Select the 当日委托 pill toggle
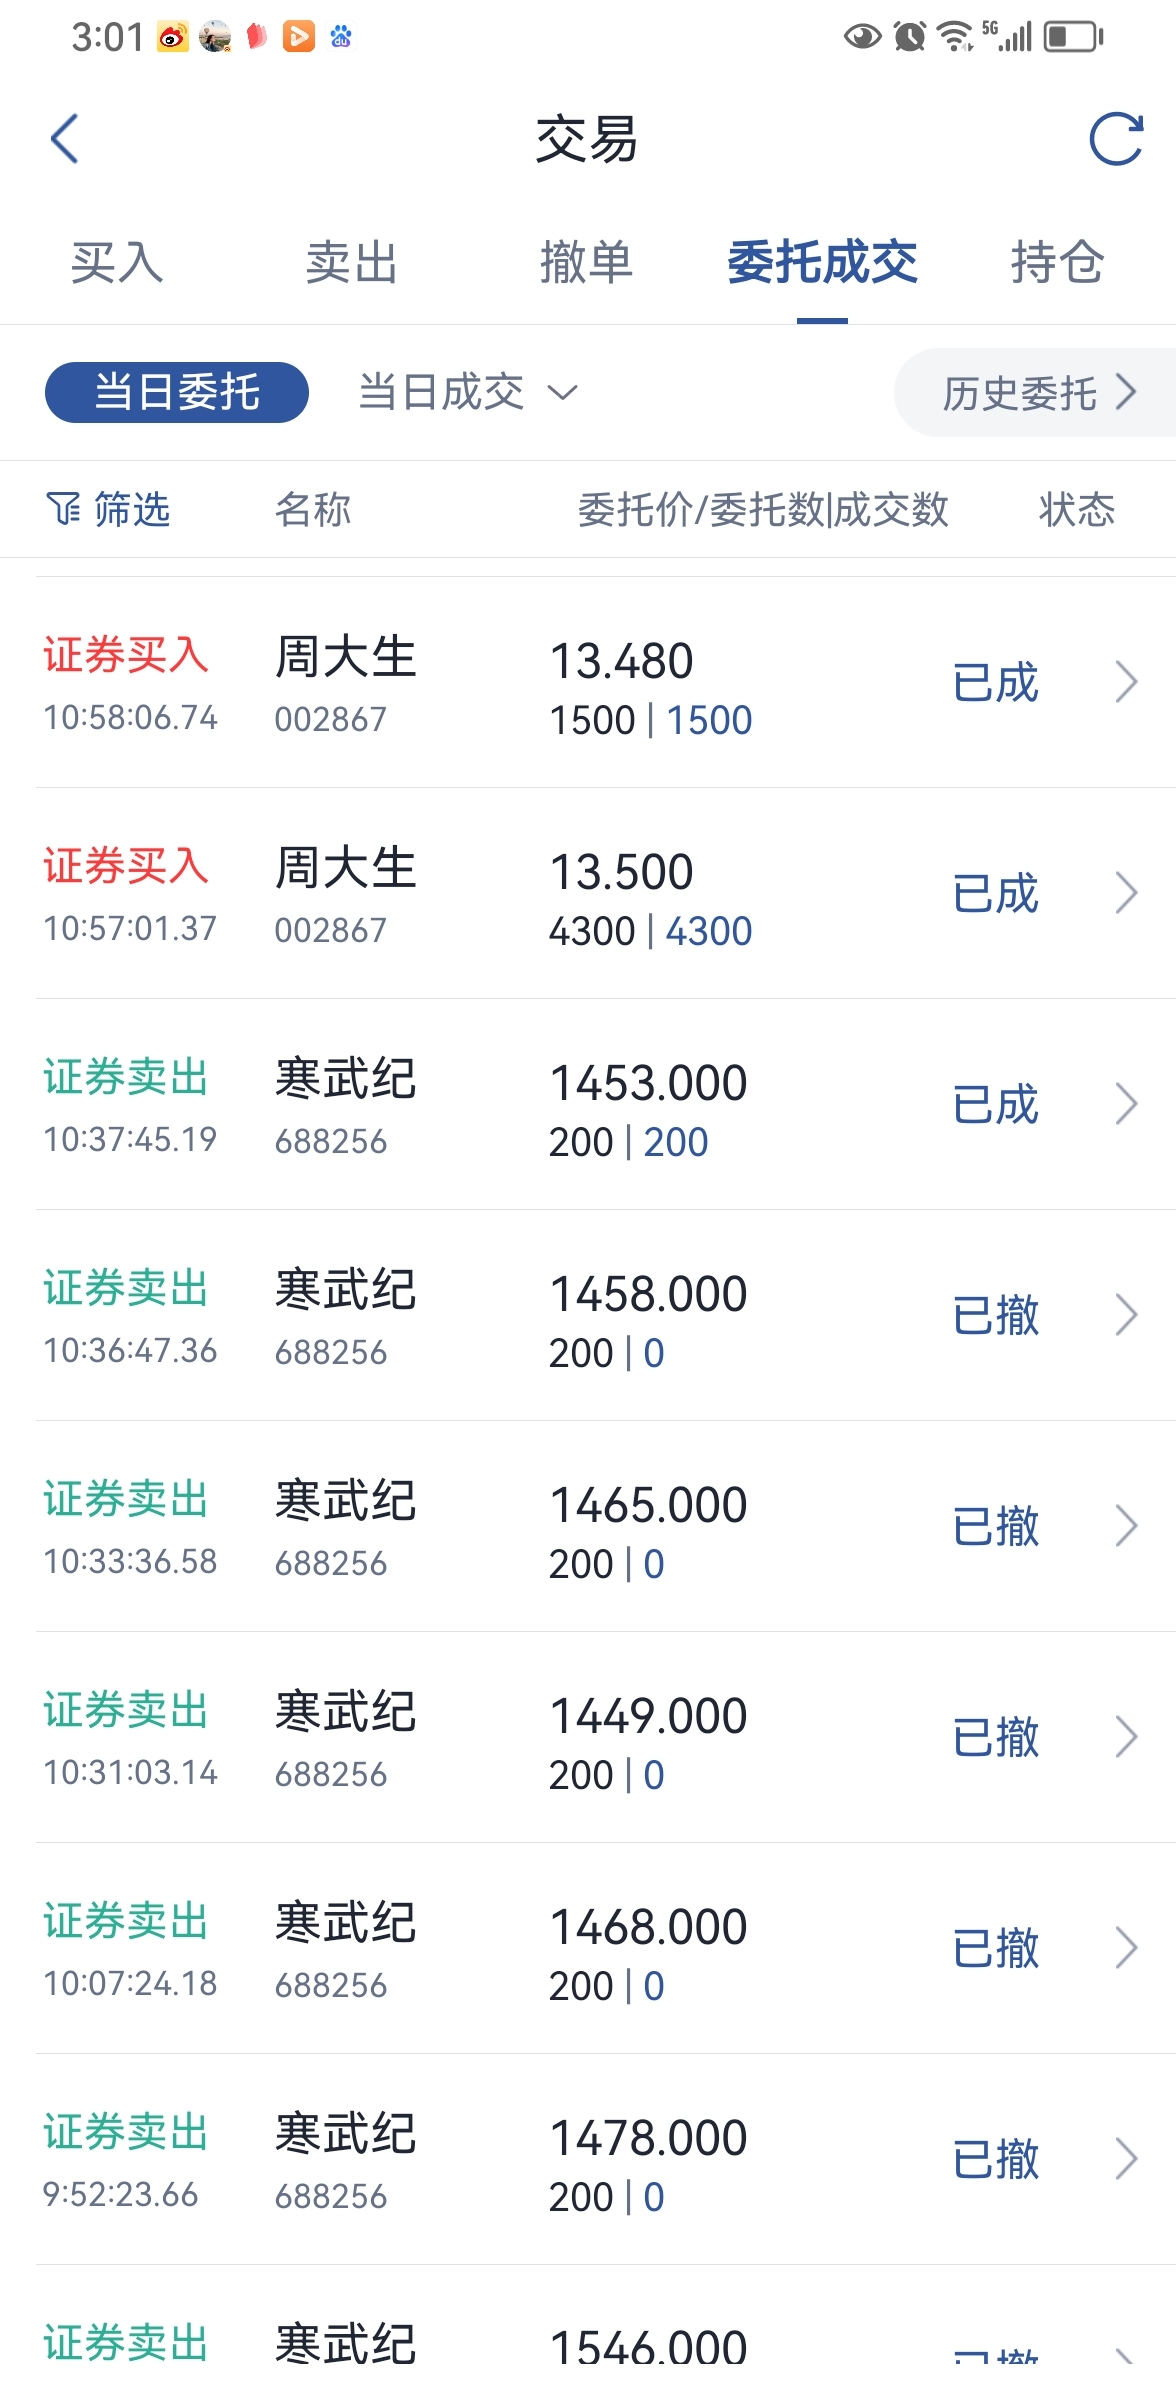Screen dimensions: 1176x2400 (x=177, y=392)
